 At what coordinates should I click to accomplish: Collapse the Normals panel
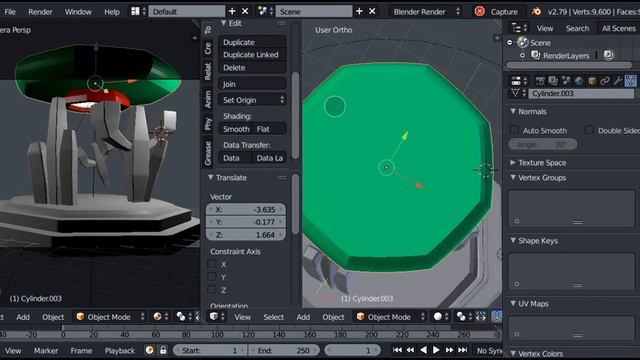513,111
